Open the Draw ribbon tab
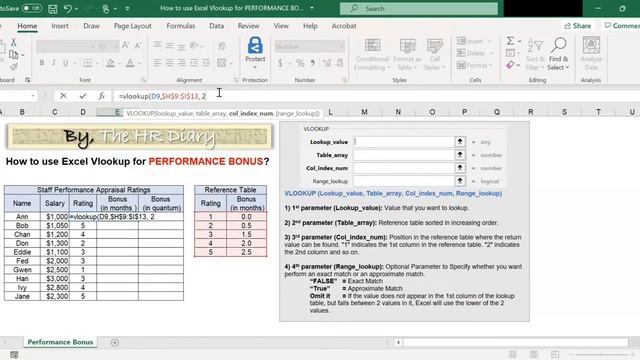640x360 pixels. 91,26
